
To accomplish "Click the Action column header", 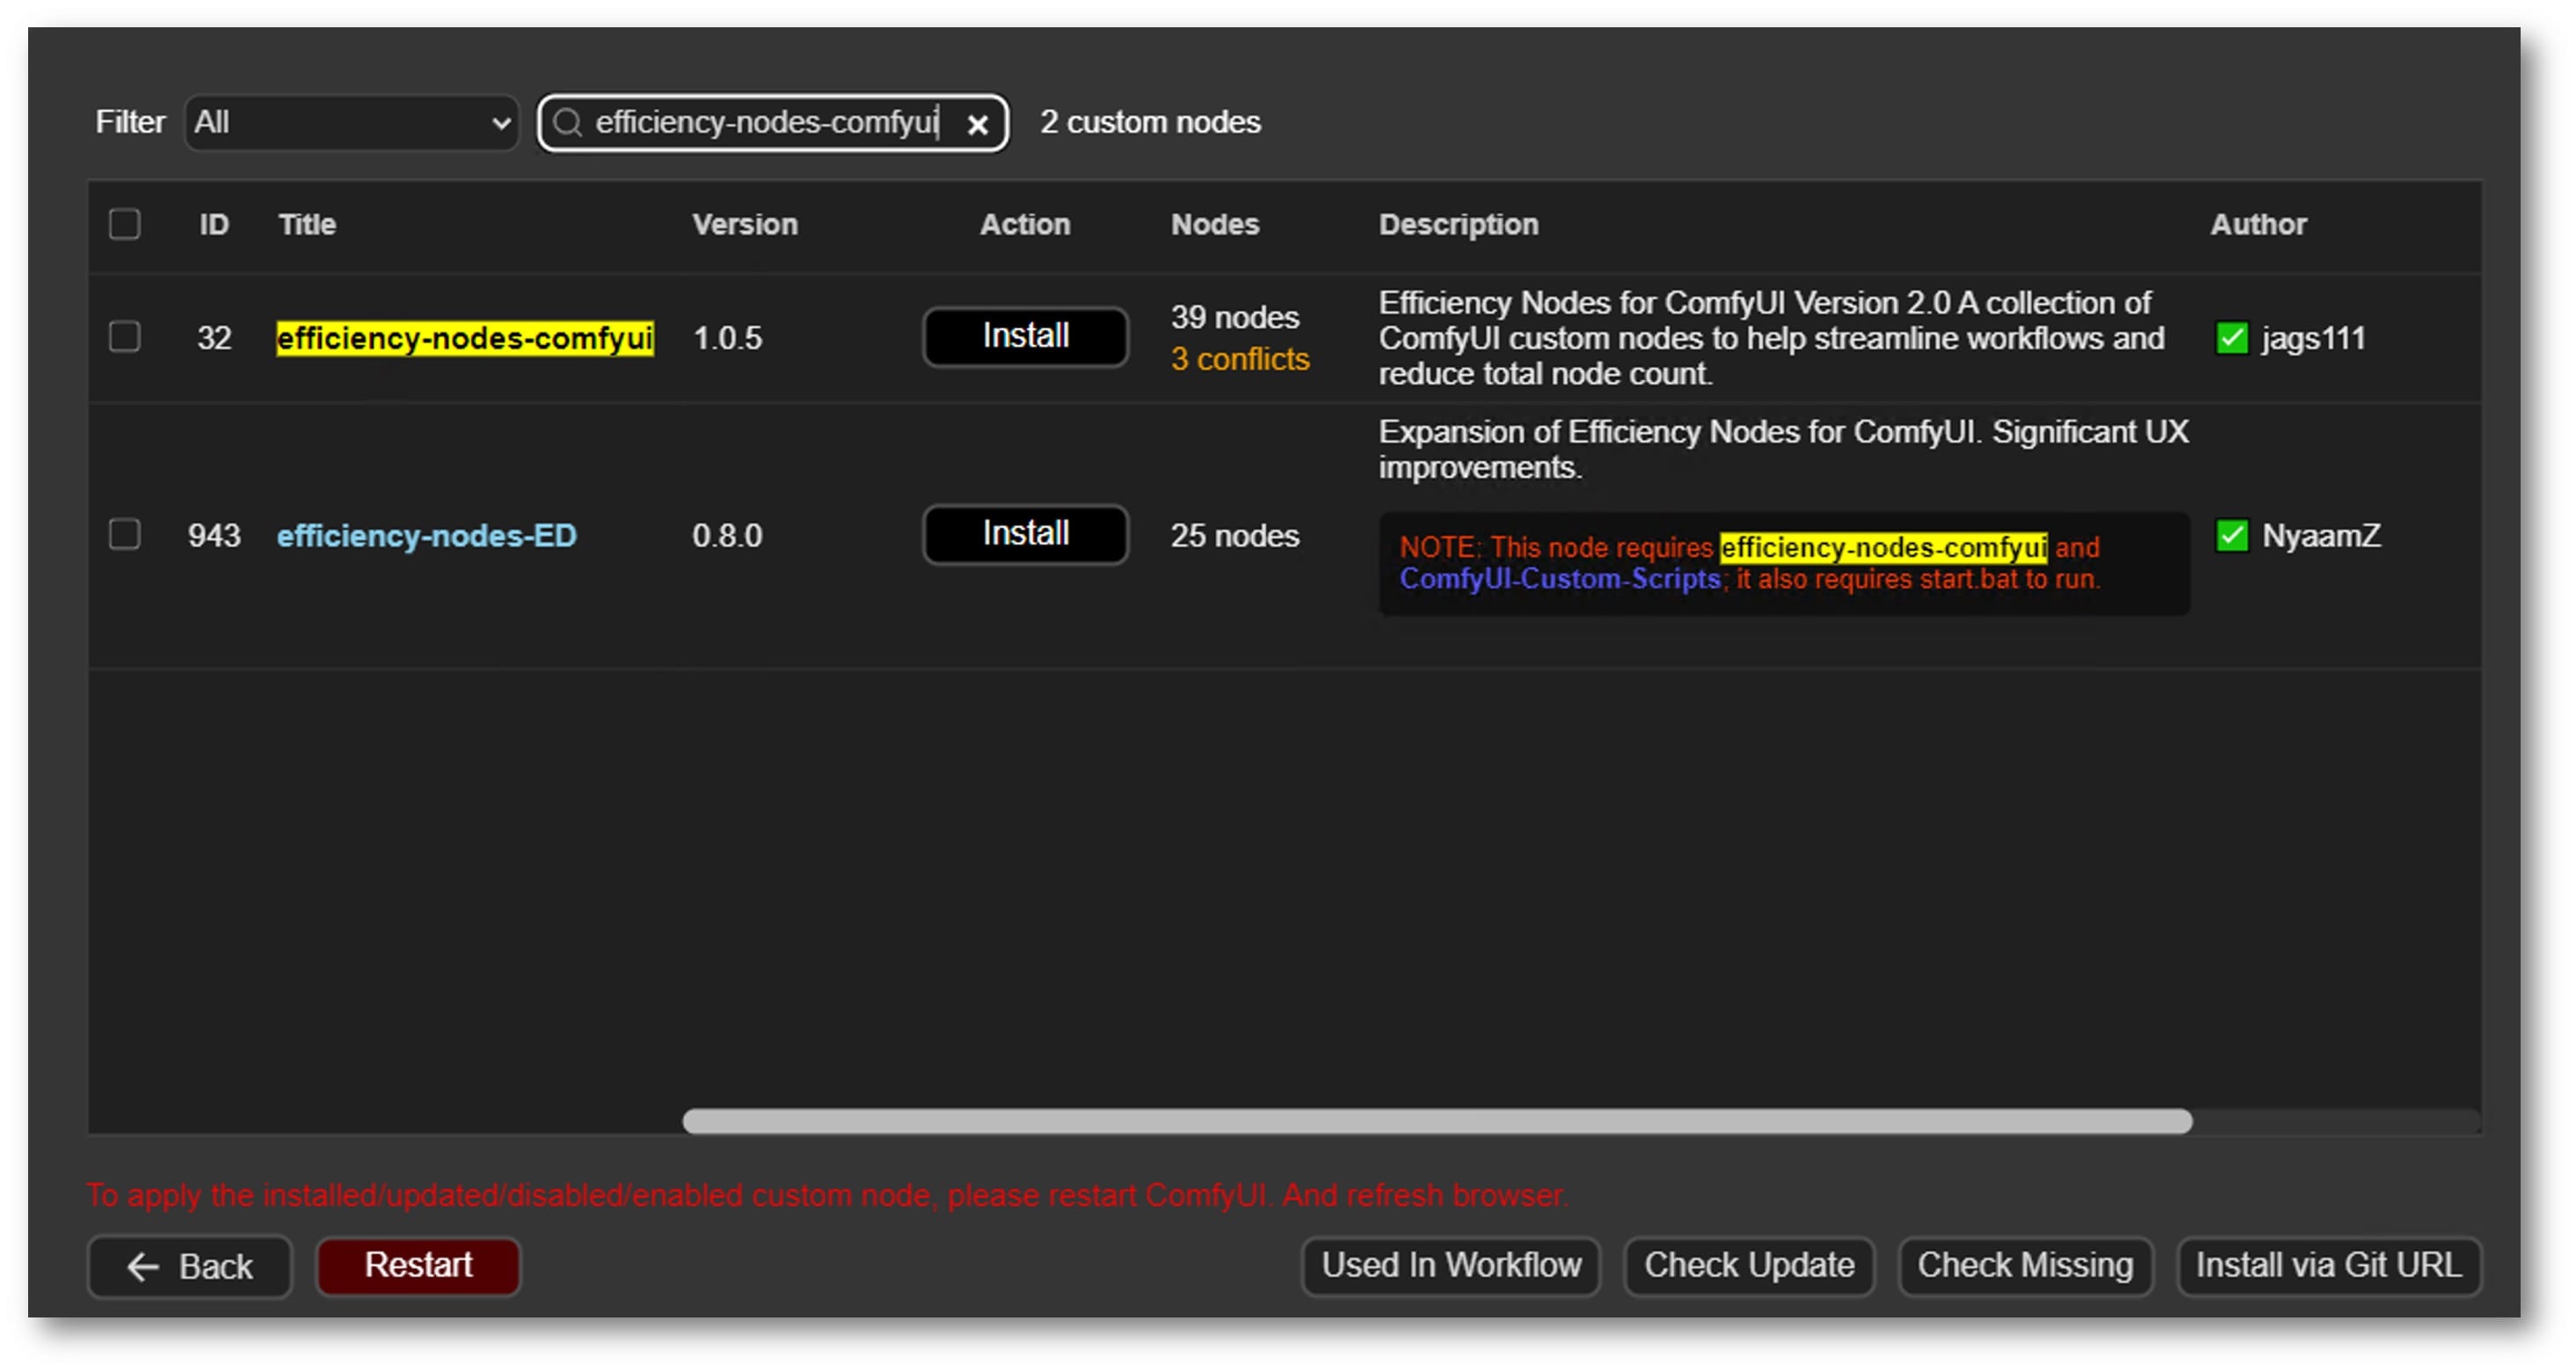I will point(1025,224).
